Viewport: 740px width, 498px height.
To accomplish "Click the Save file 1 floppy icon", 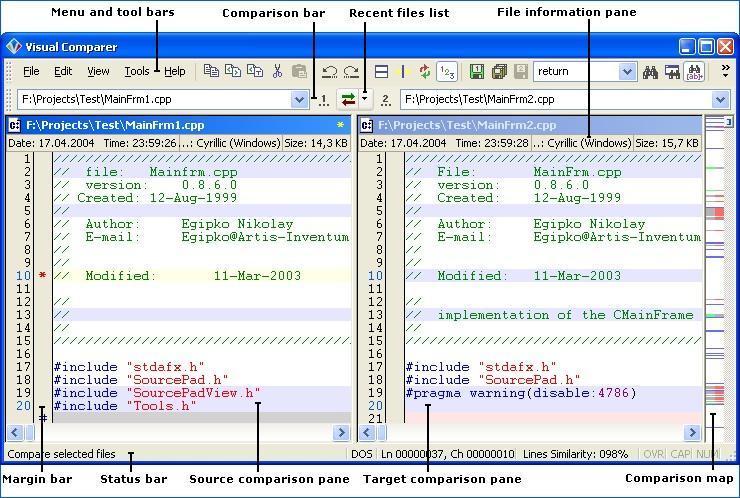I will pos(477,72).
